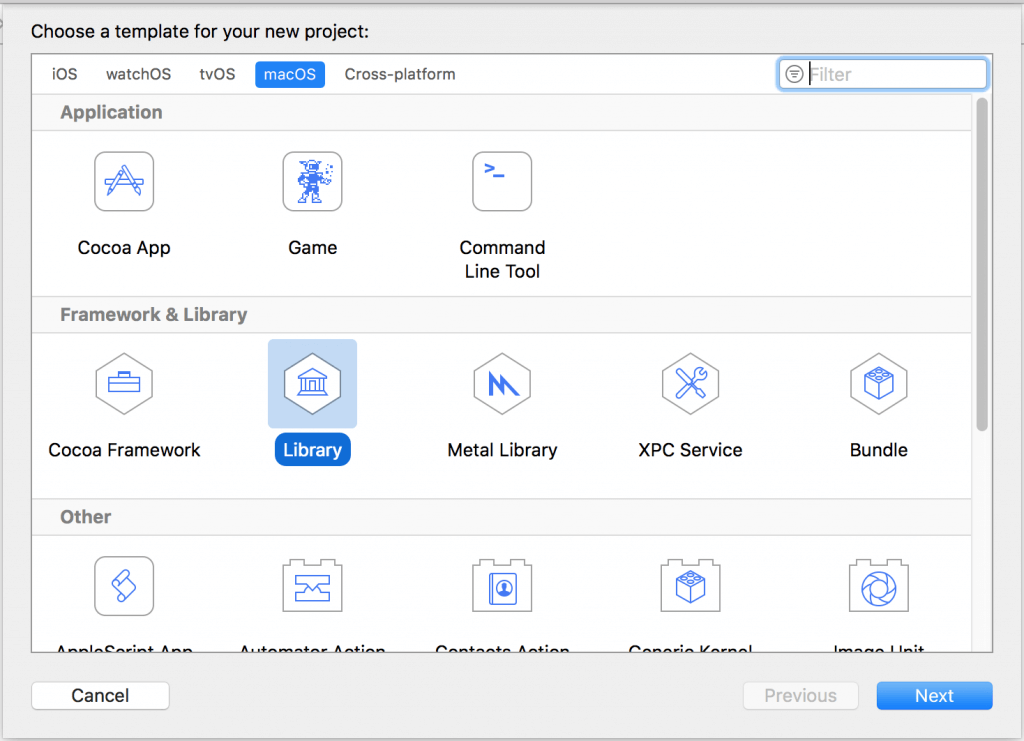Pick the Bundle template icon
The width and height of the screenshot is (1024, 741).
point(878,383)
